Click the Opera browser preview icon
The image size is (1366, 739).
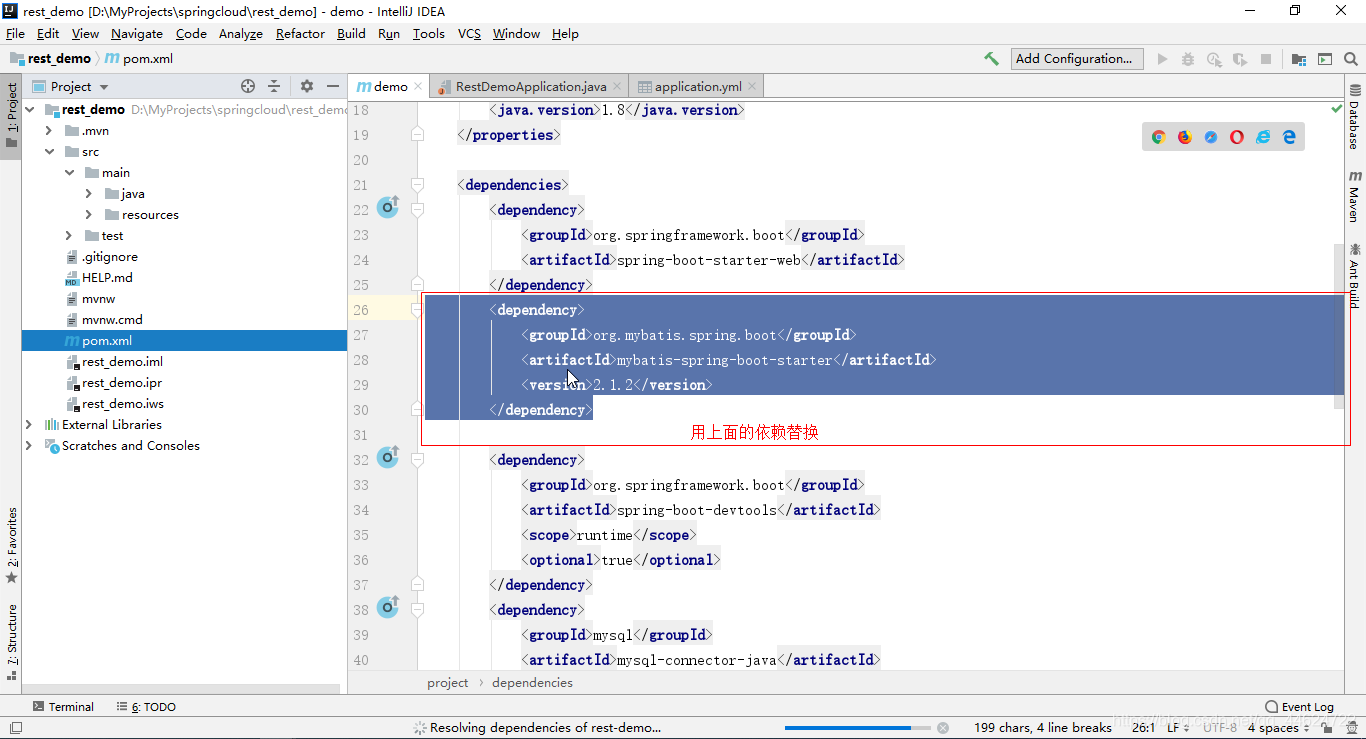point(1237,136)
